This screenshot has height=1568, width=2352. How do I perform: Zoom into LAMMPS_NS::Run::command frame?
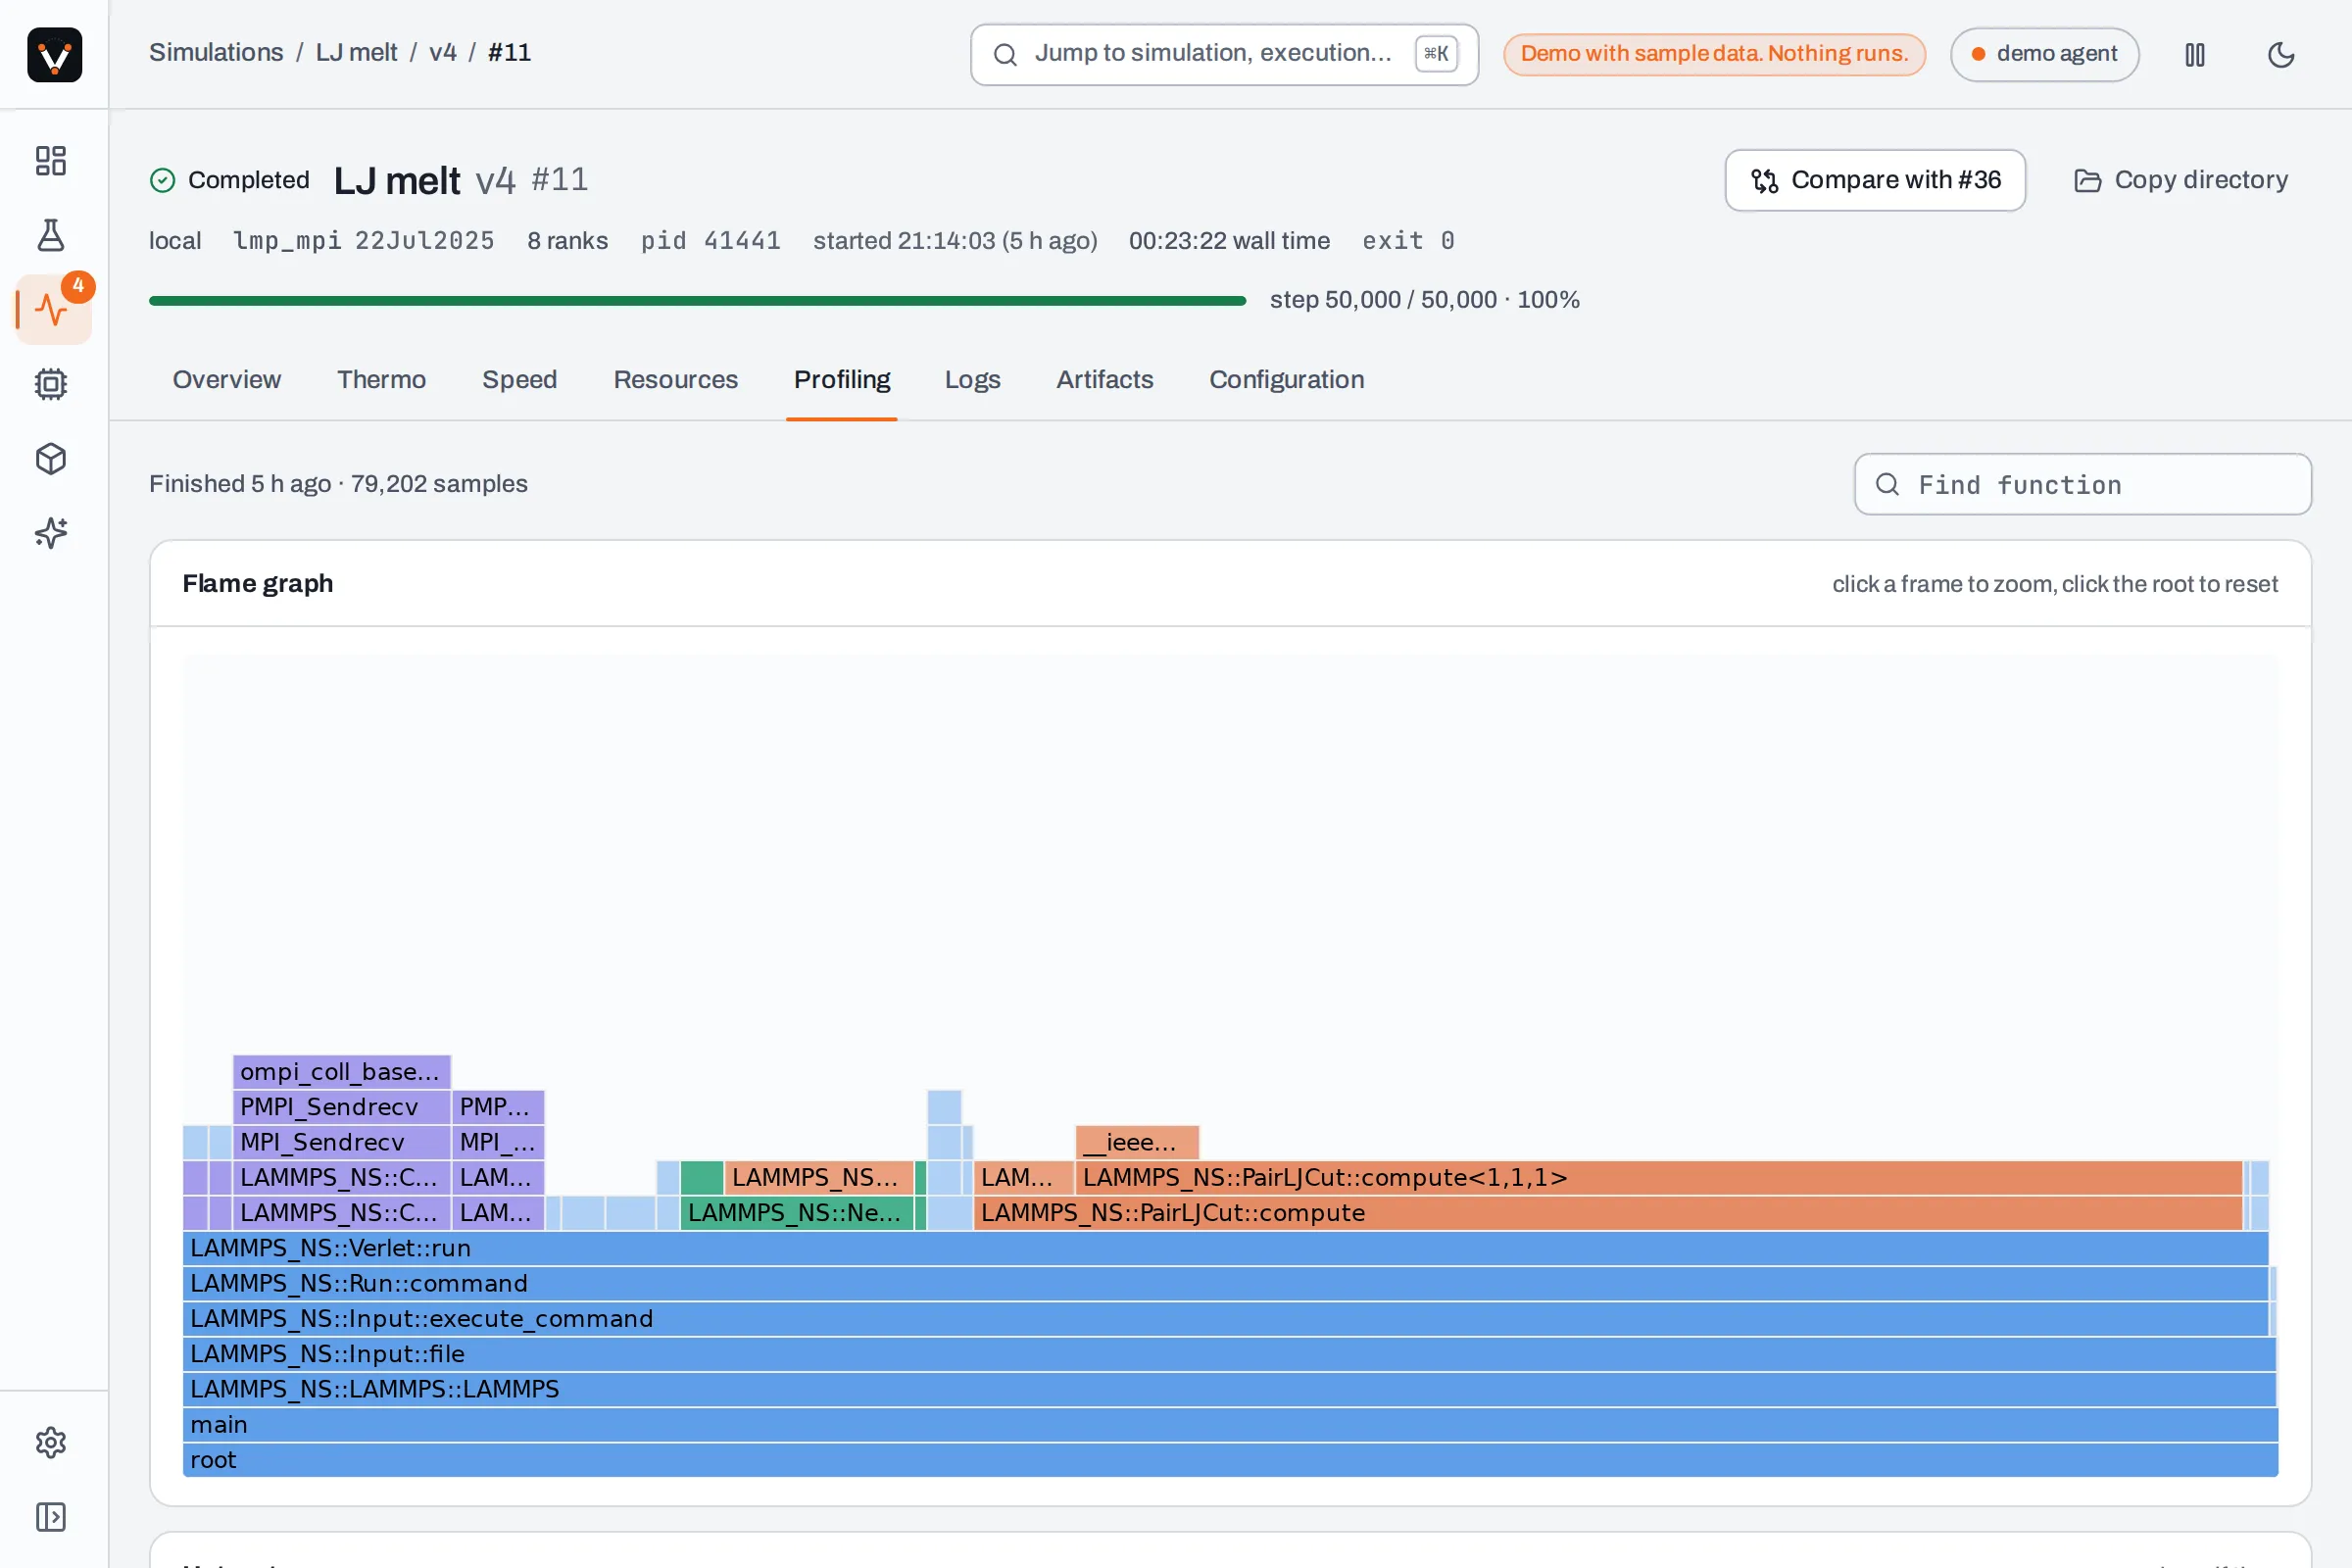pos(1226,1284)
